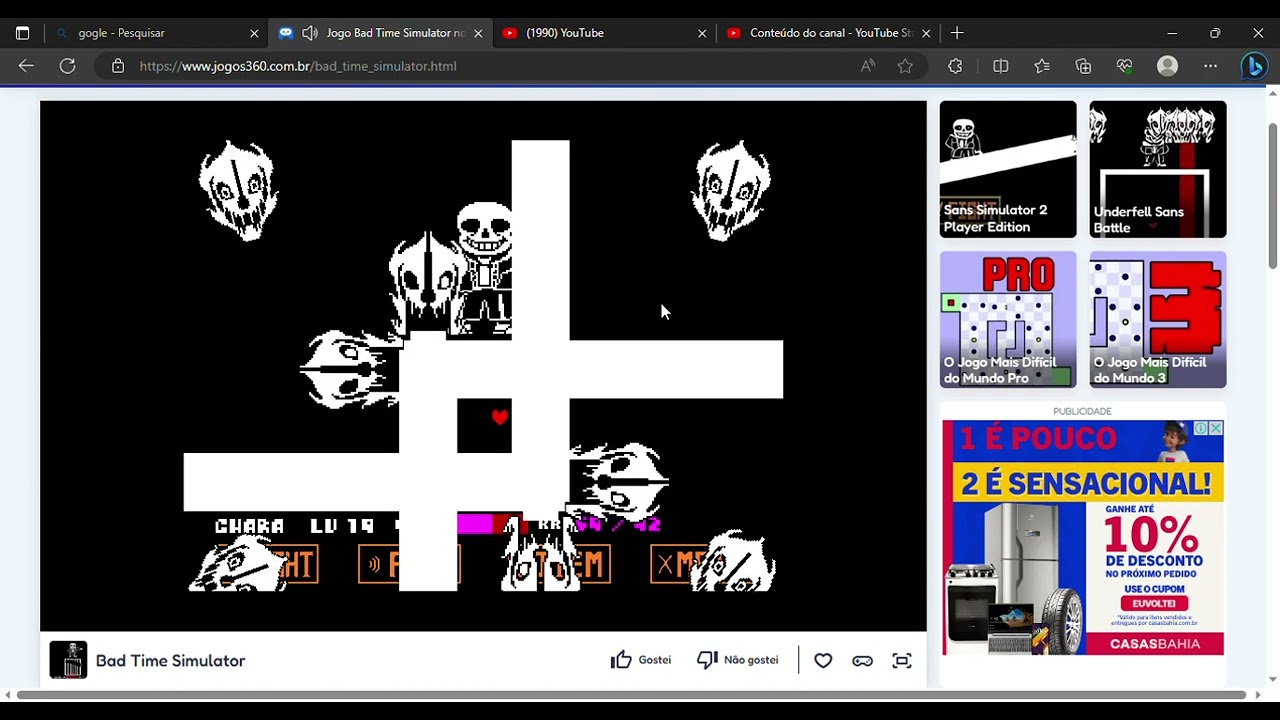
Task: Open split screen view
Action: tap(1000, 66)
